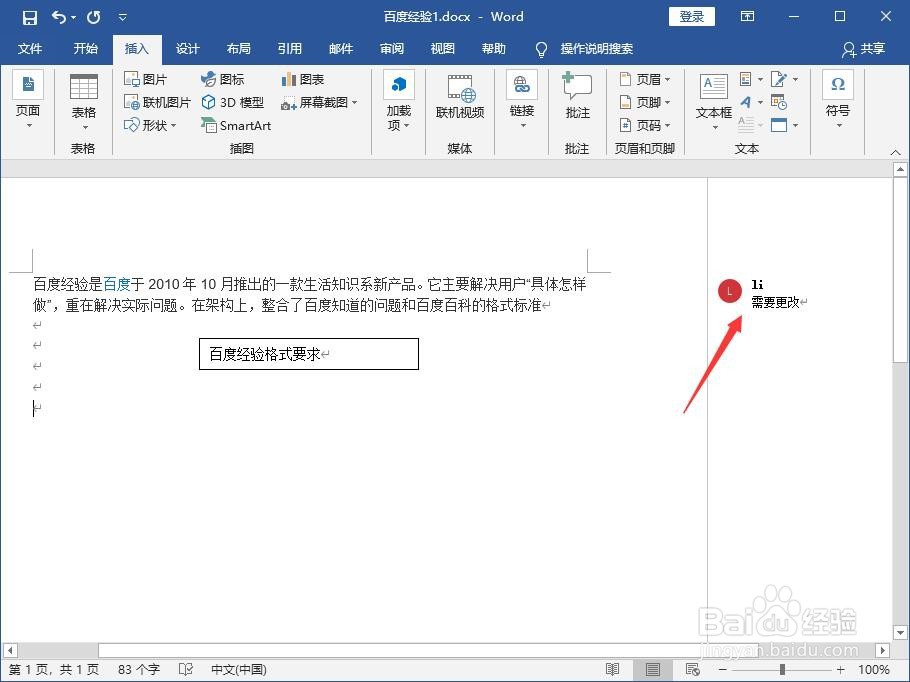Switch to read mode view
The width and height of the screenshot is (910, 682).
click(x=612, y=669)
